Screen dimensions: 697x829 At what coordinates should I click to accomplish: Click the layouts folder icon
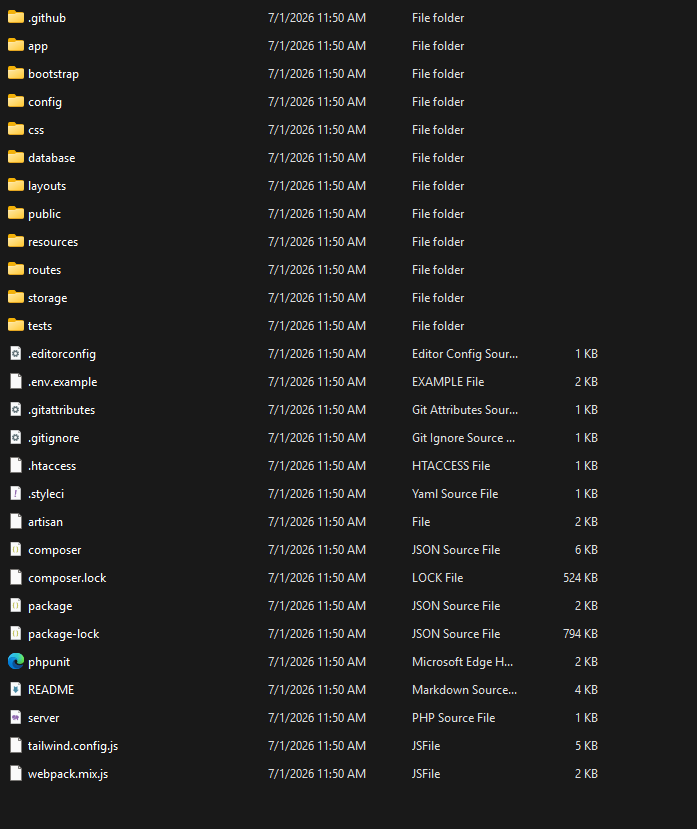point(16,186)
